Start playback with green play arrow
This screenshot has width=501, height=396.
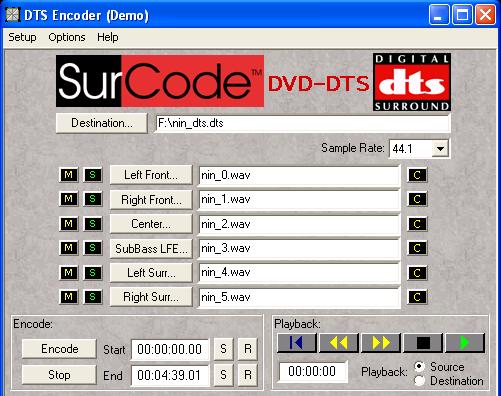465,342
